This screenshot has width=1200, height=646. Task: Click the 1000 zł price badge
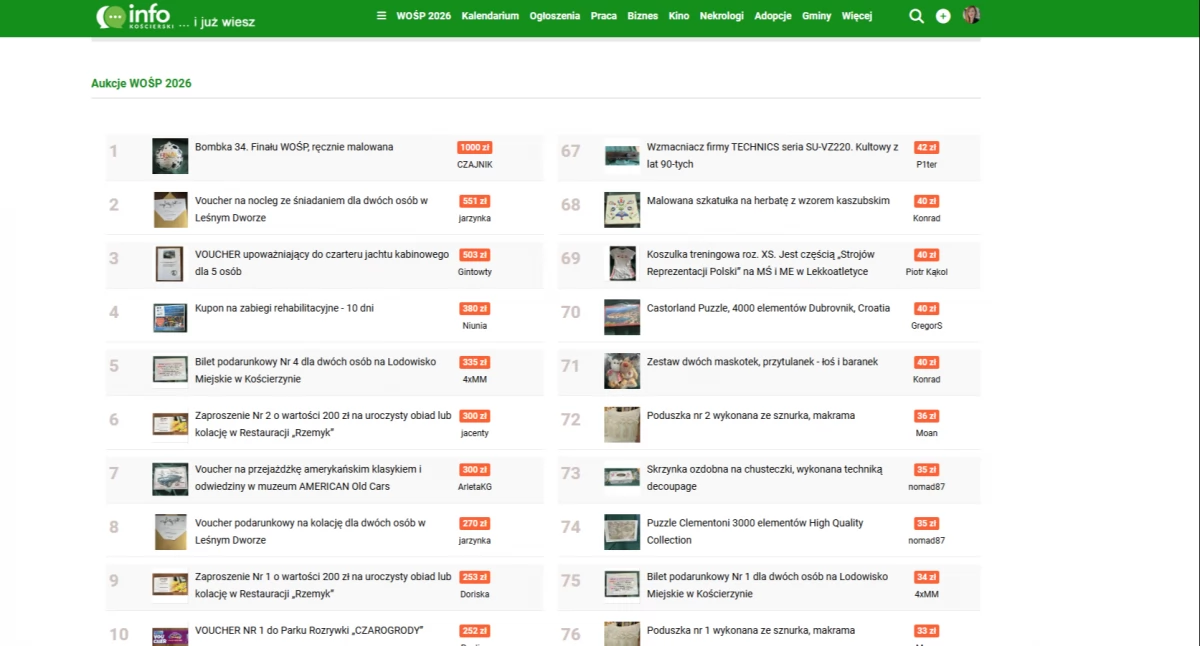click(475, 147)
